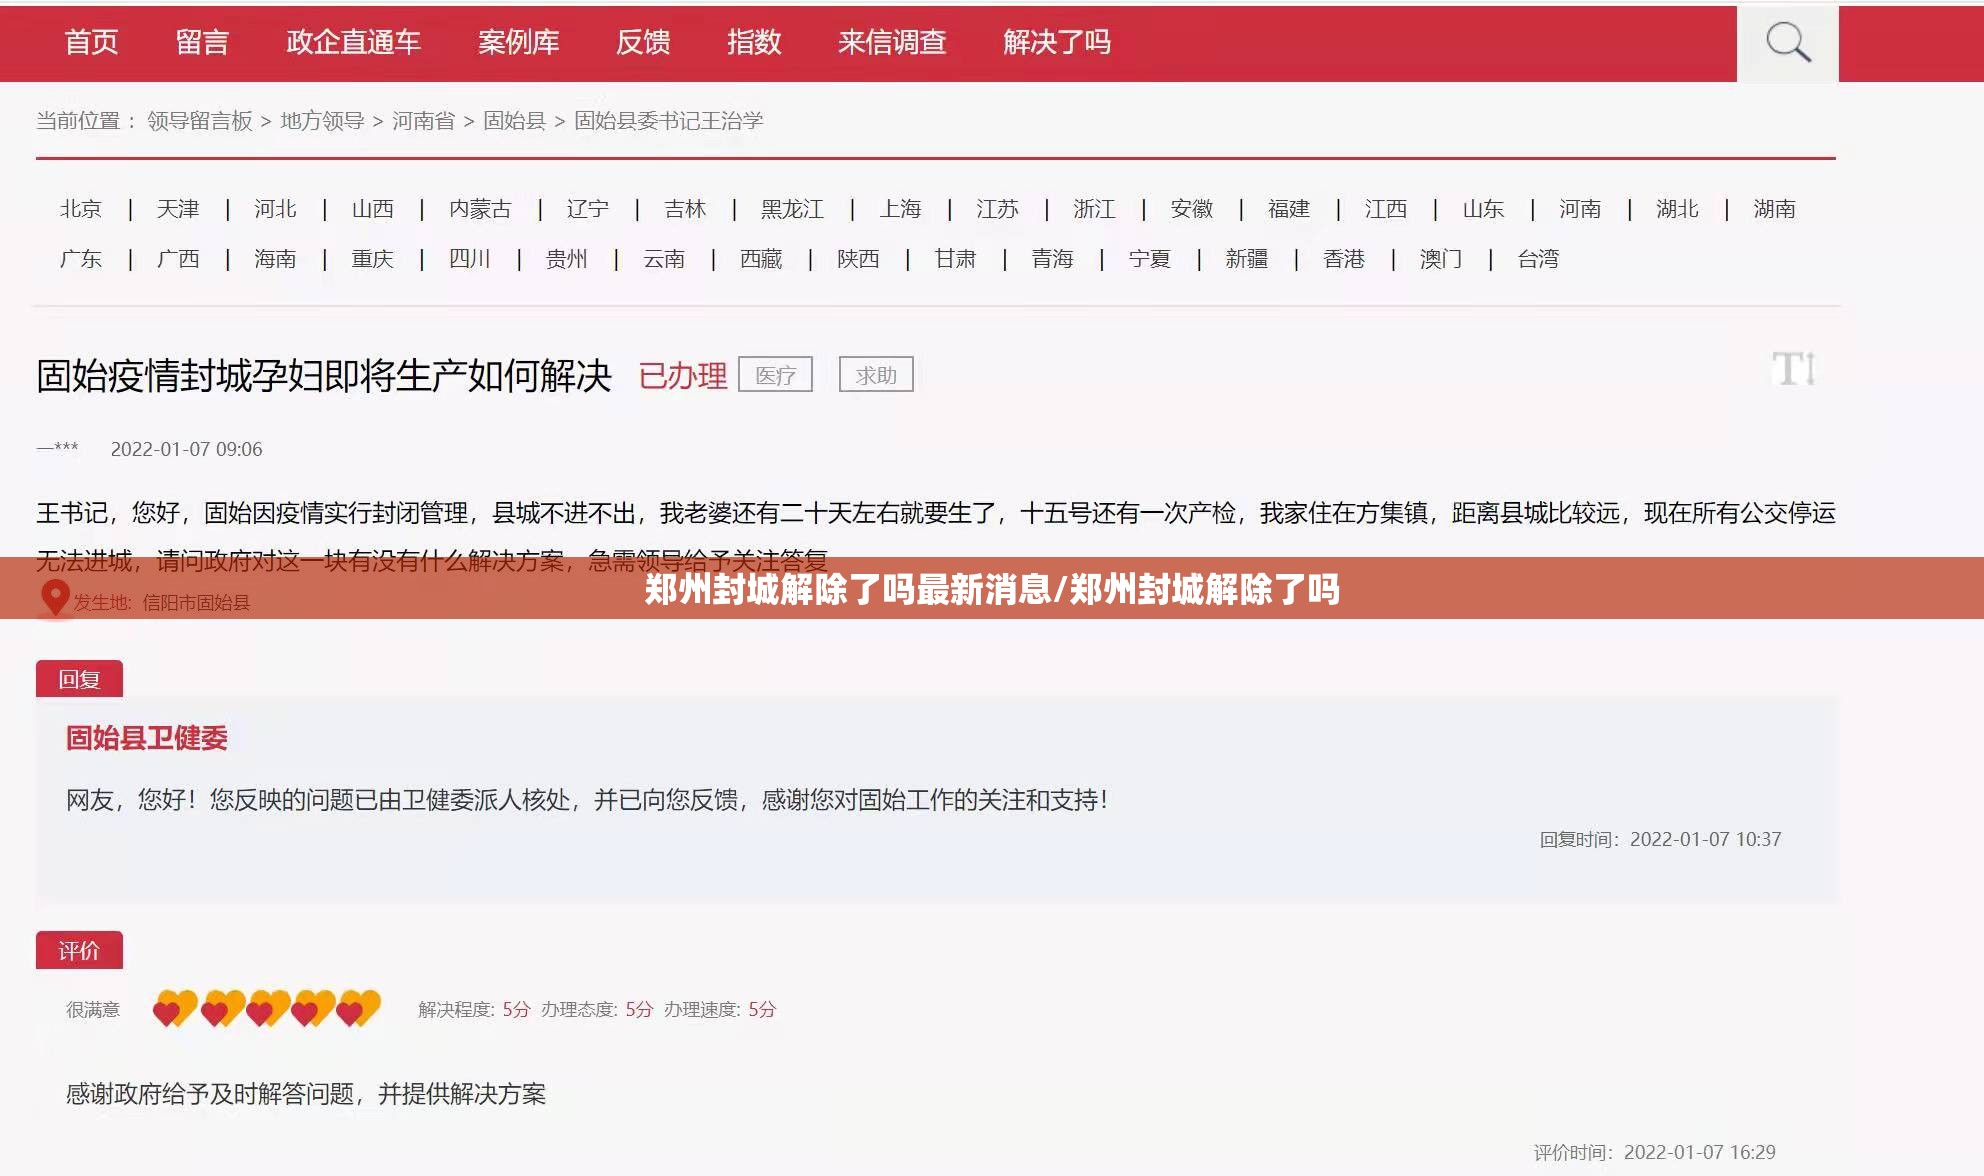
Task: Select the 湖南 province link
Action: tap(1775, 209)
